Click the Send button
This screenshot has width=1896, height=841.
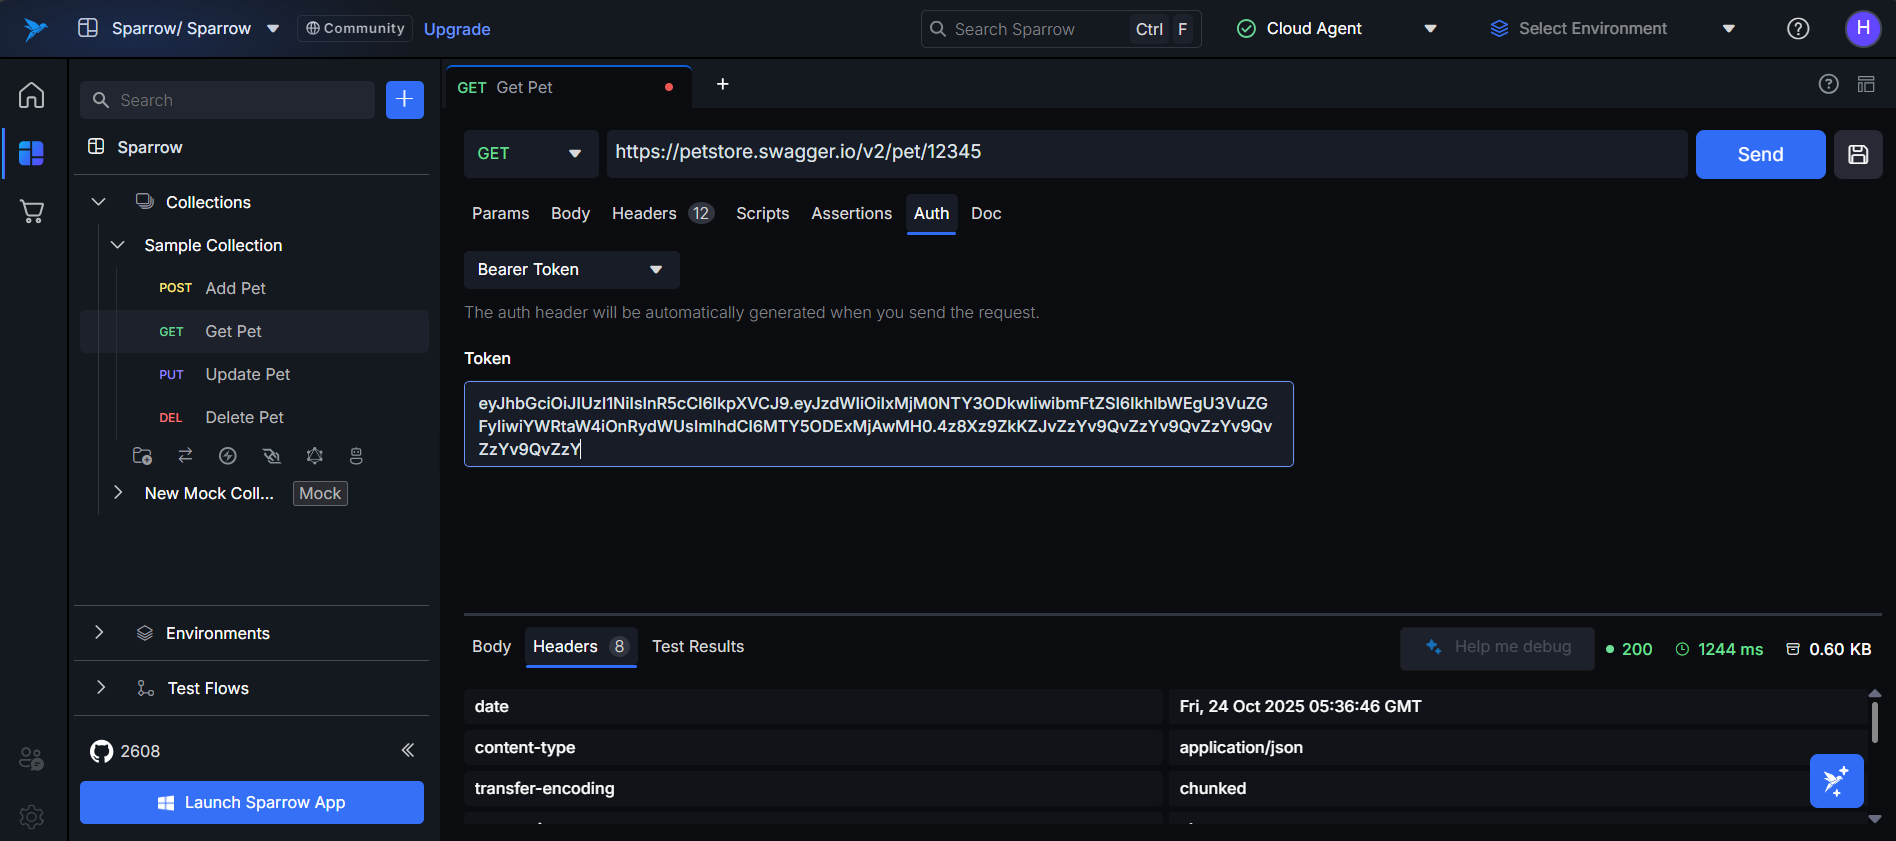coord(1759,154)
